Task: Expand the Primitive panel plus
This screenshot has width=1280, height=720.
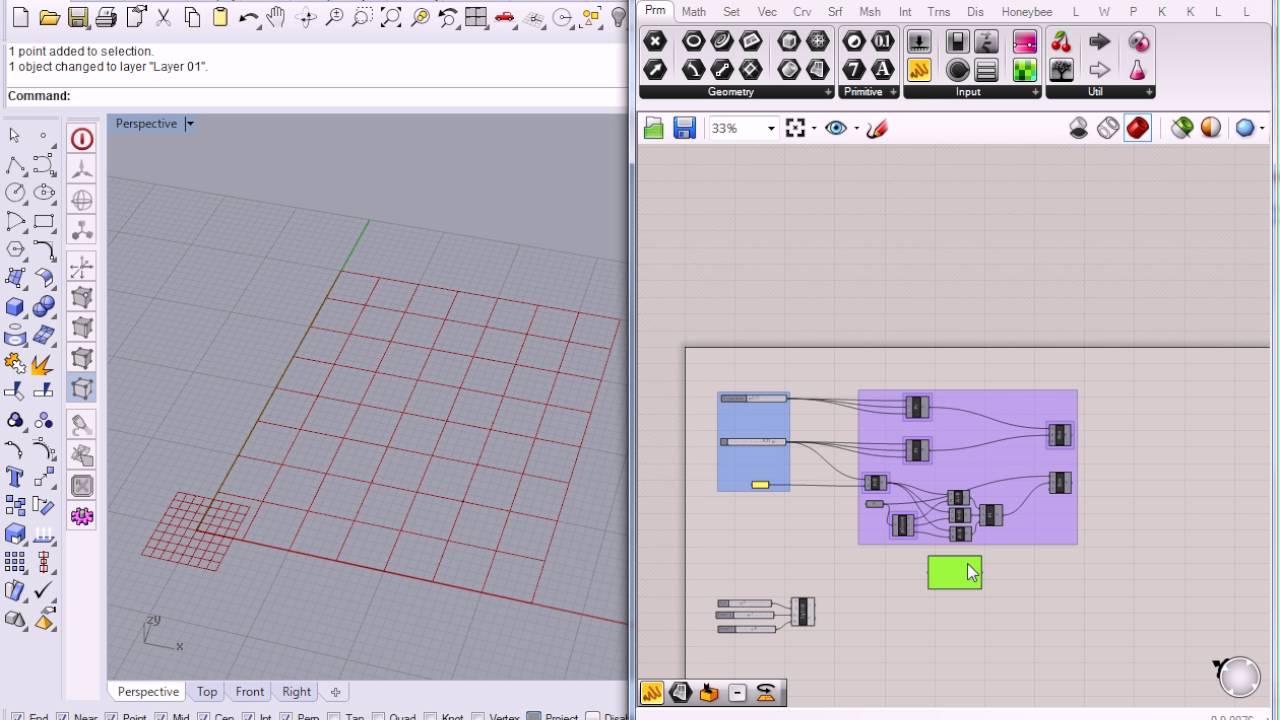Action: [x=892, y=92]
